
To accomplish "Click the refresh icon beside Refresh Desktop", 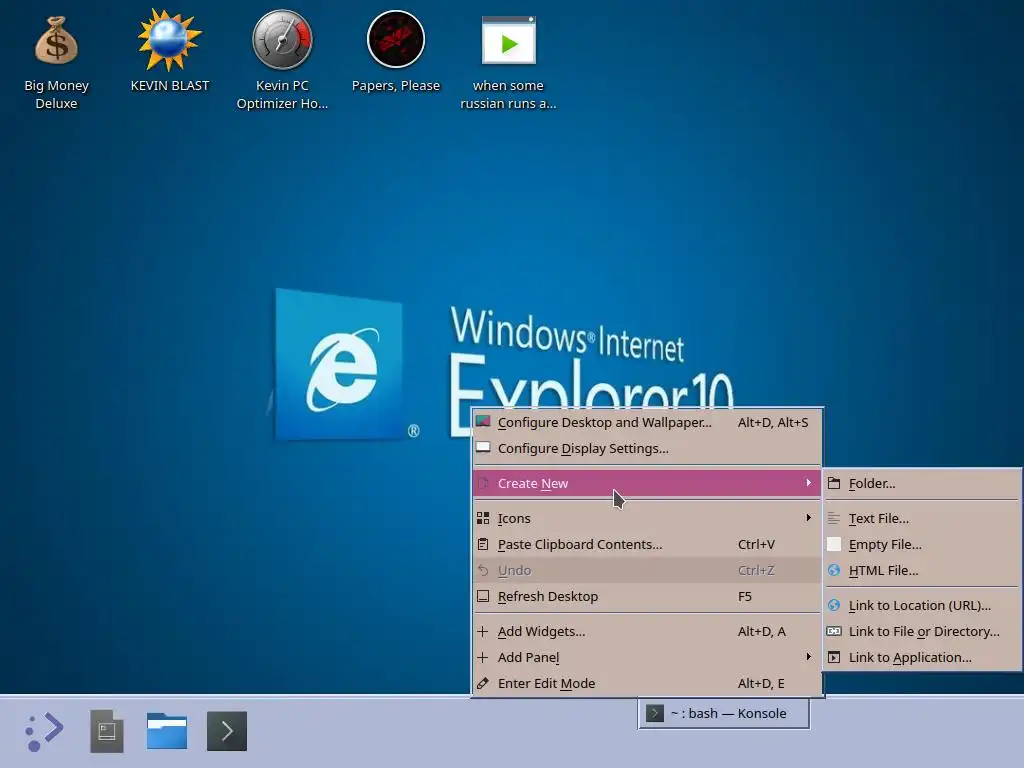I will (x=483, y=596).
